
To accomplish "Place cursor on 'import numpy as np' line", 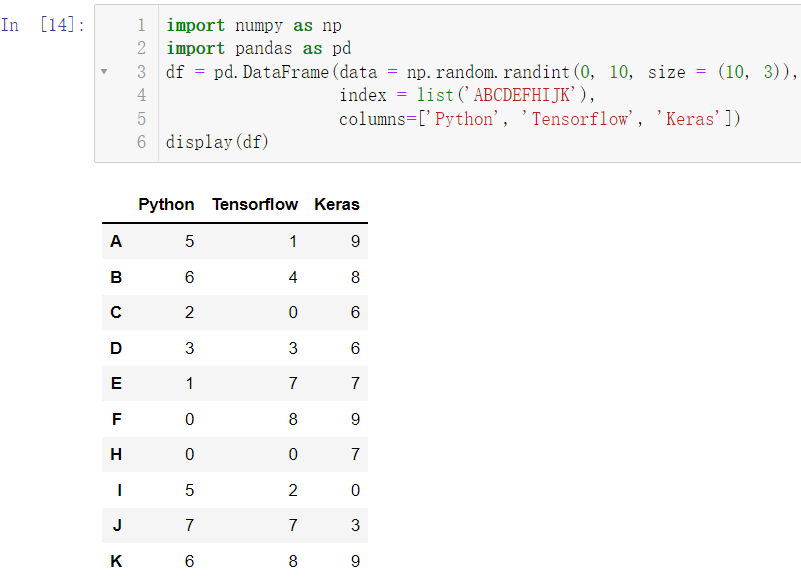I will click(x=254, y=26).
